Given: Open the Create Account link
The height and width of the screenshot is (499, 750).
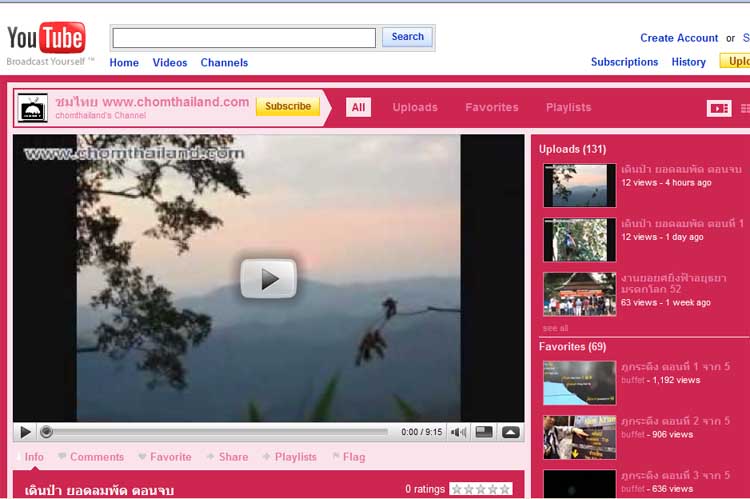Looking at the screenshot, I should (679, 38).
